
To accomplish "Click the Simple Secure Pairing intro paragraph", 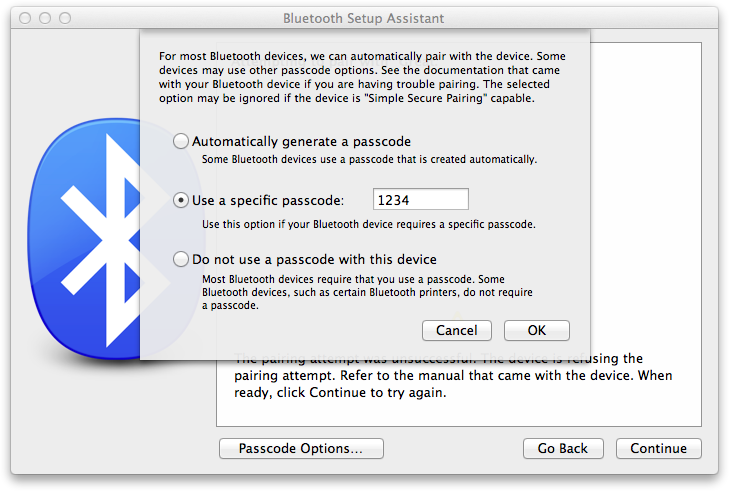I will pos(362,77).
